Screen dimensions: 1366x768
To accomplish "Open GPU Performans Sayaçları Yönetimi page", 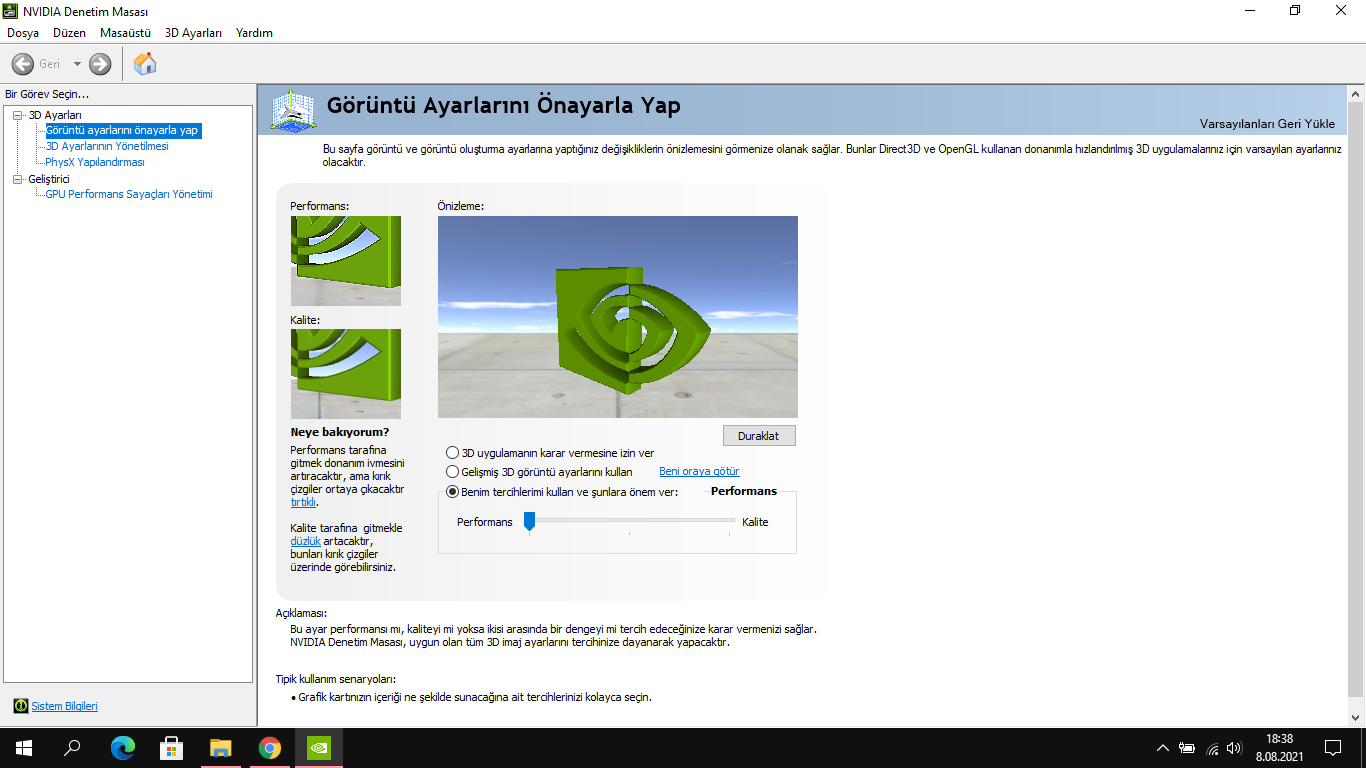I will click(129, 194).
